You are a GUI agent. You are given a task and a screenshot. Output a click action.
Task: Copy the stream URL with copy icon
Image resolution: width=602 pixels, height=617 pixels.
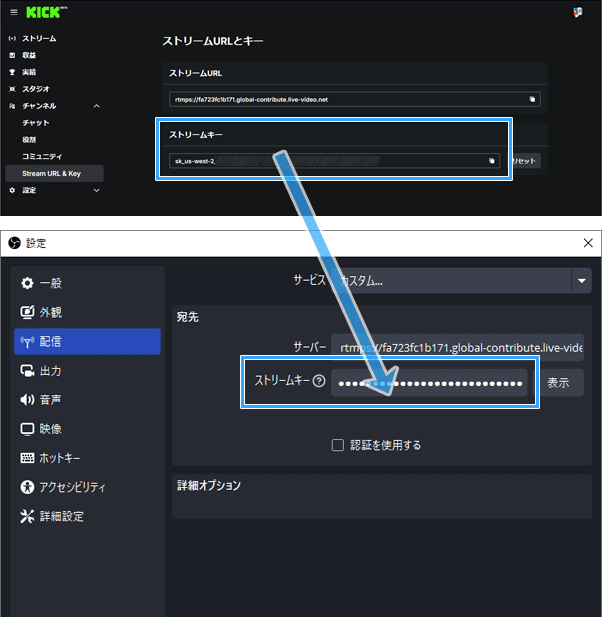click(x=532, y=100)
